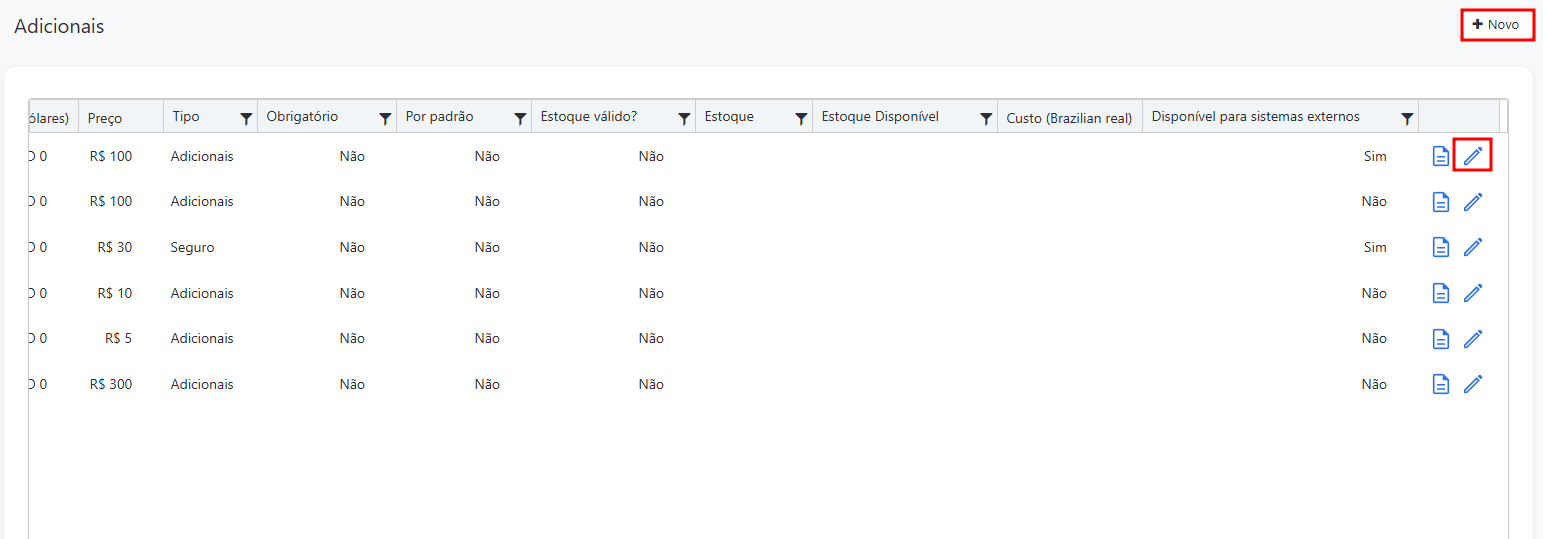Click pencil icon for R$ 5 row
Screen dimensions: 1543x539
click(1472, 339)
